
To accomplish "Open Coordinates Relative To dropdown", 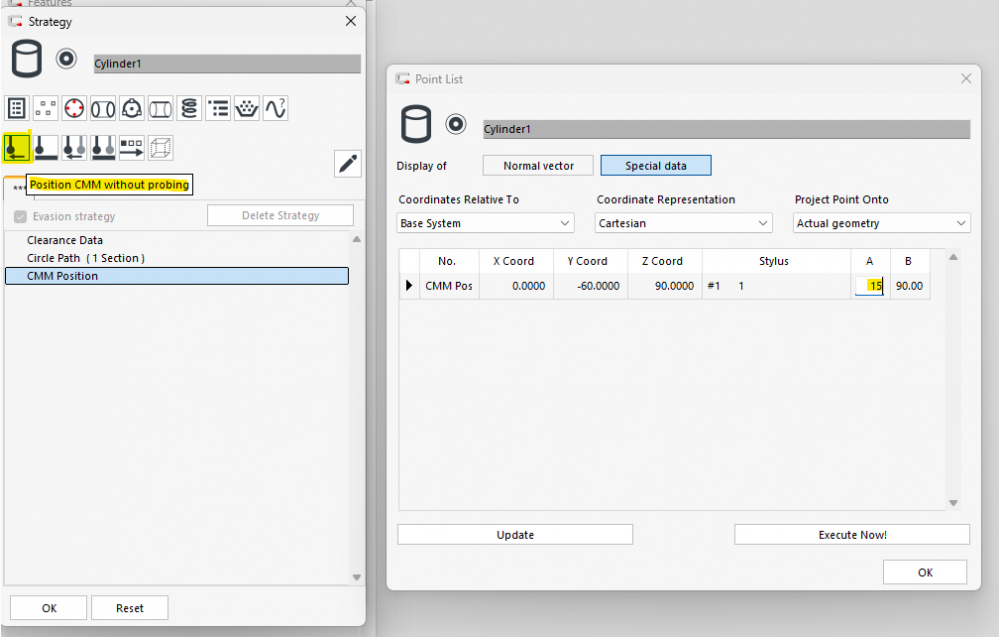I will tap(486, 223).
